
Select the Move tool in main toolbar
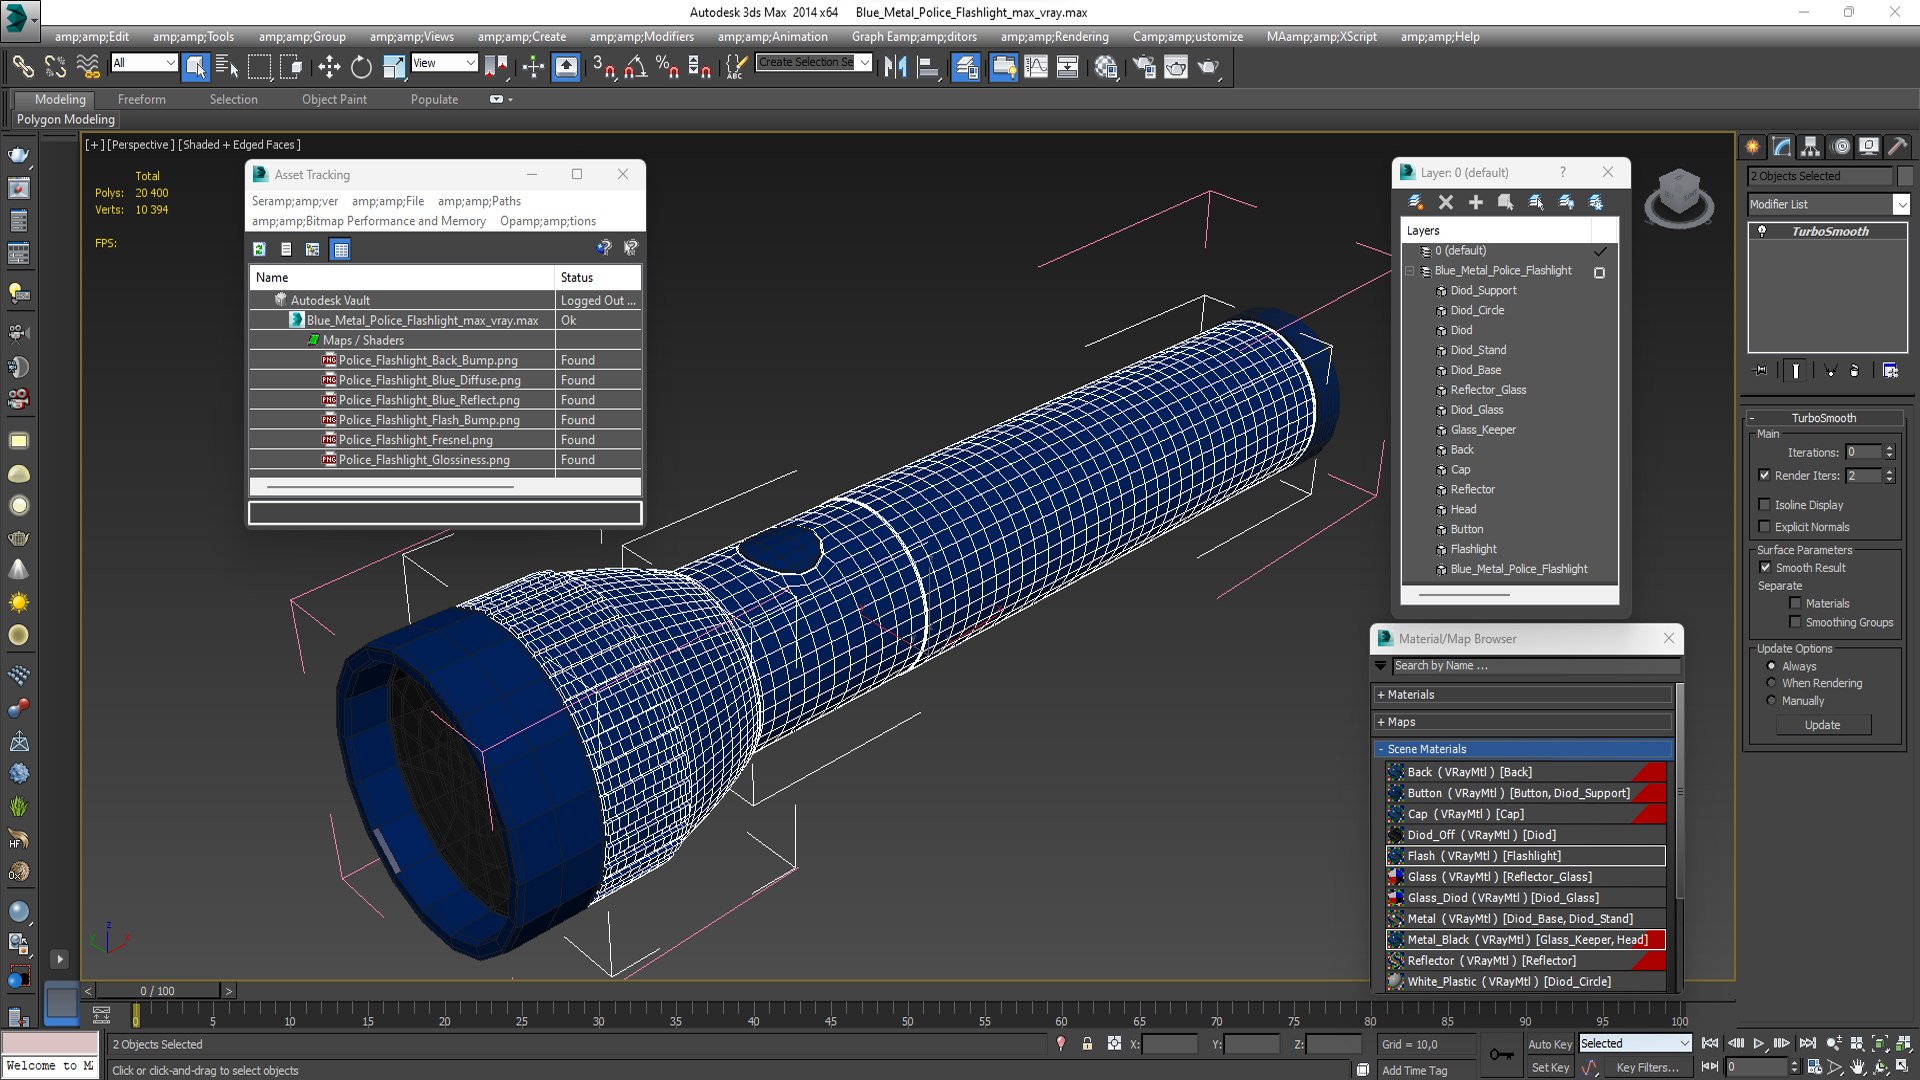tap(329, 67)
